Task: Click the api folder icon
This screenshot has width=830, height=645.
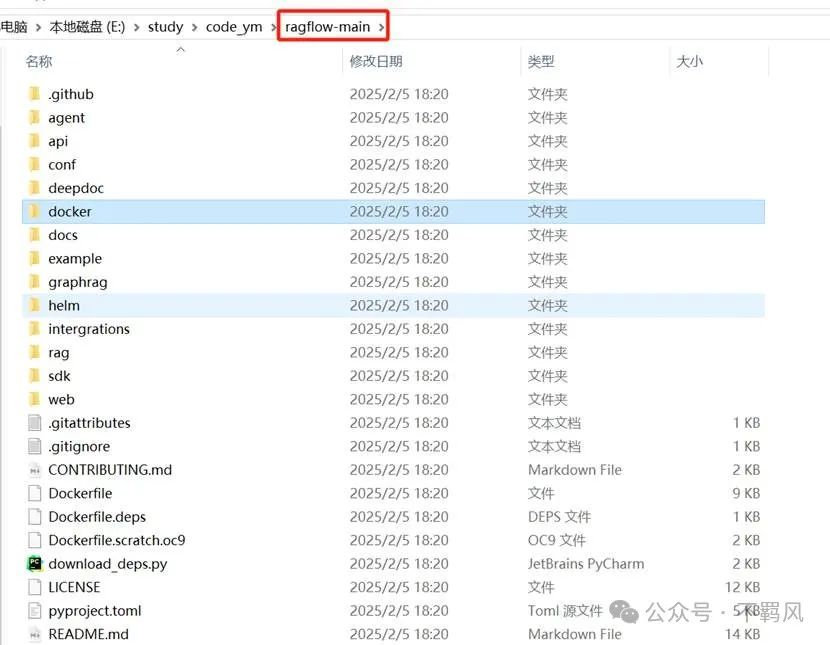Action: pyautogui.click(x=34, y=141)
